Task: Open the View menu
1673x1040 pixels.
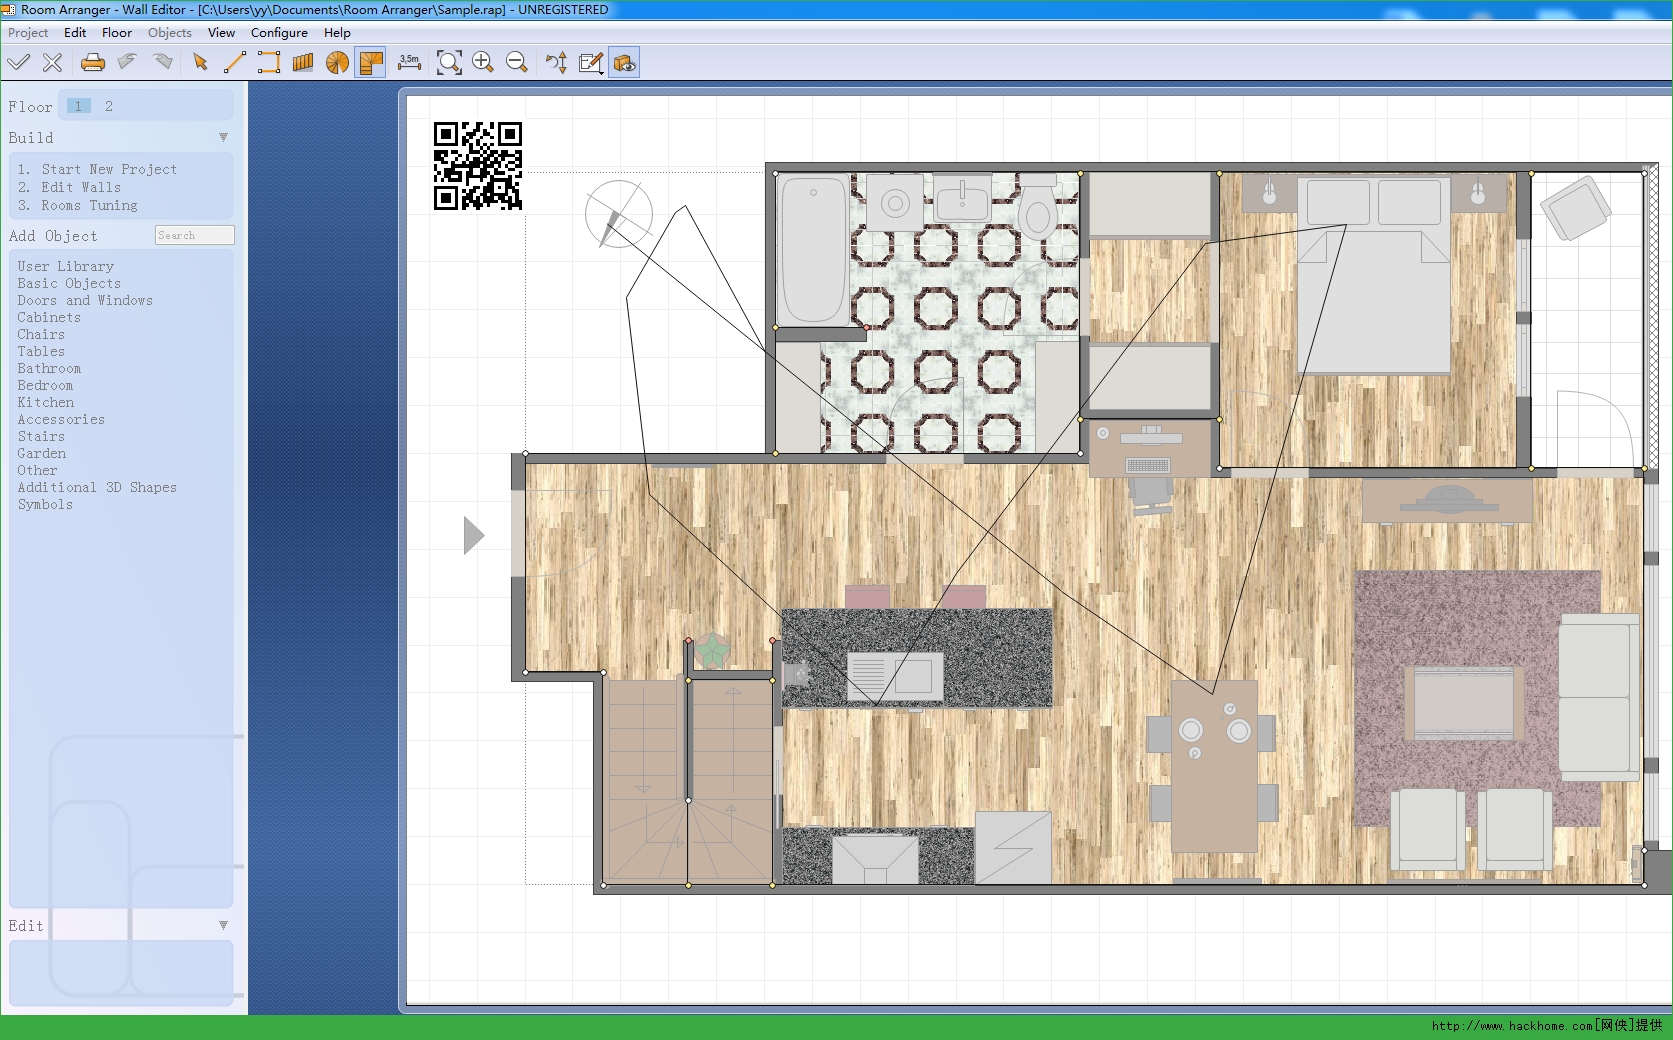Action: [221, 32]
